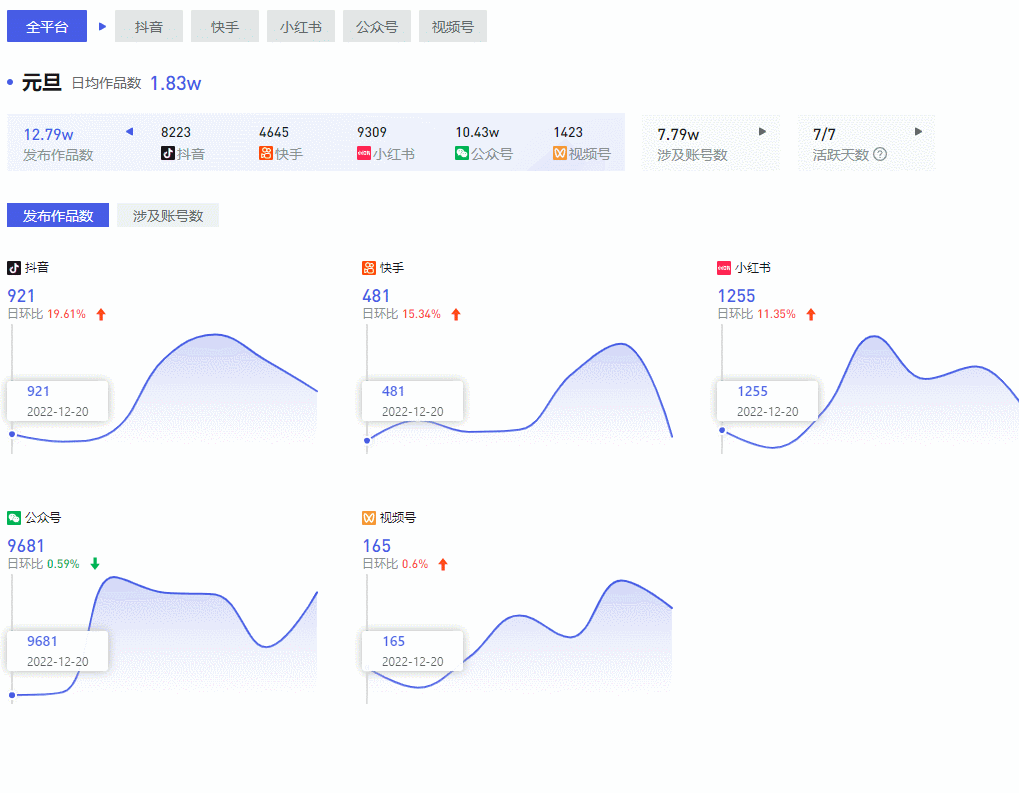
Task: Switch to the 快手 platform tab
Action: (225, 27)
